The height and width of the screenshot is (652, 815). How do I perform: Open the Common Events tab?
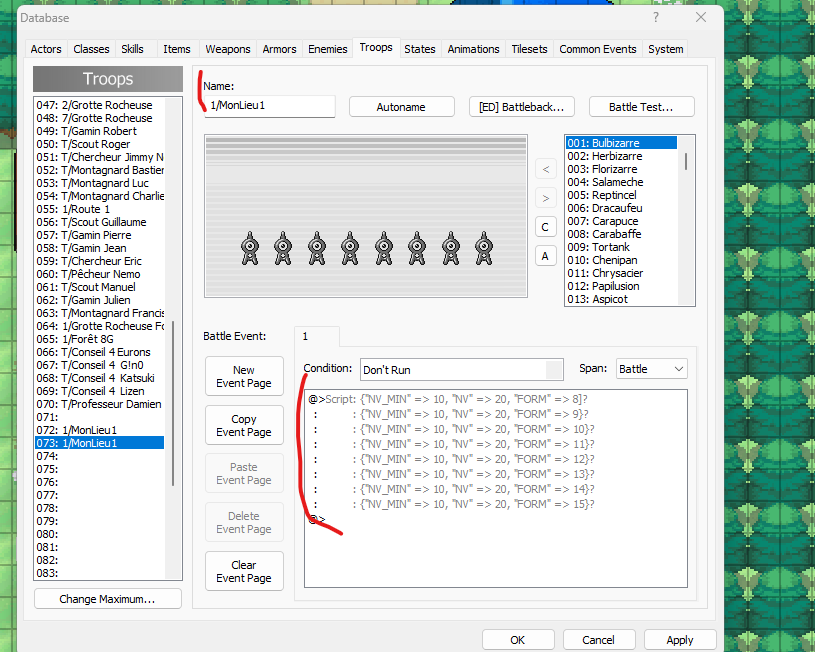click(x=598, y=49)
